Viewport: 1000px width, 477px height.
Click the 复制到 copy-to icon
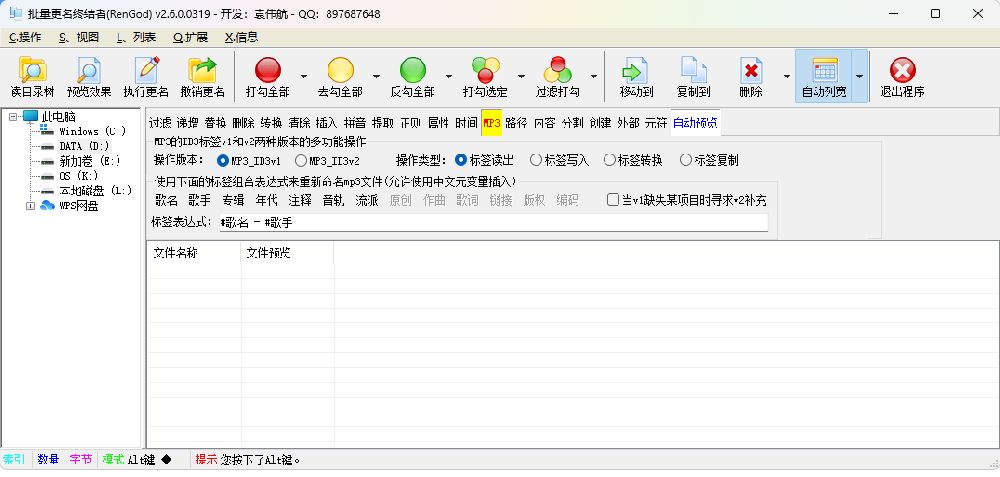(693, 70)
